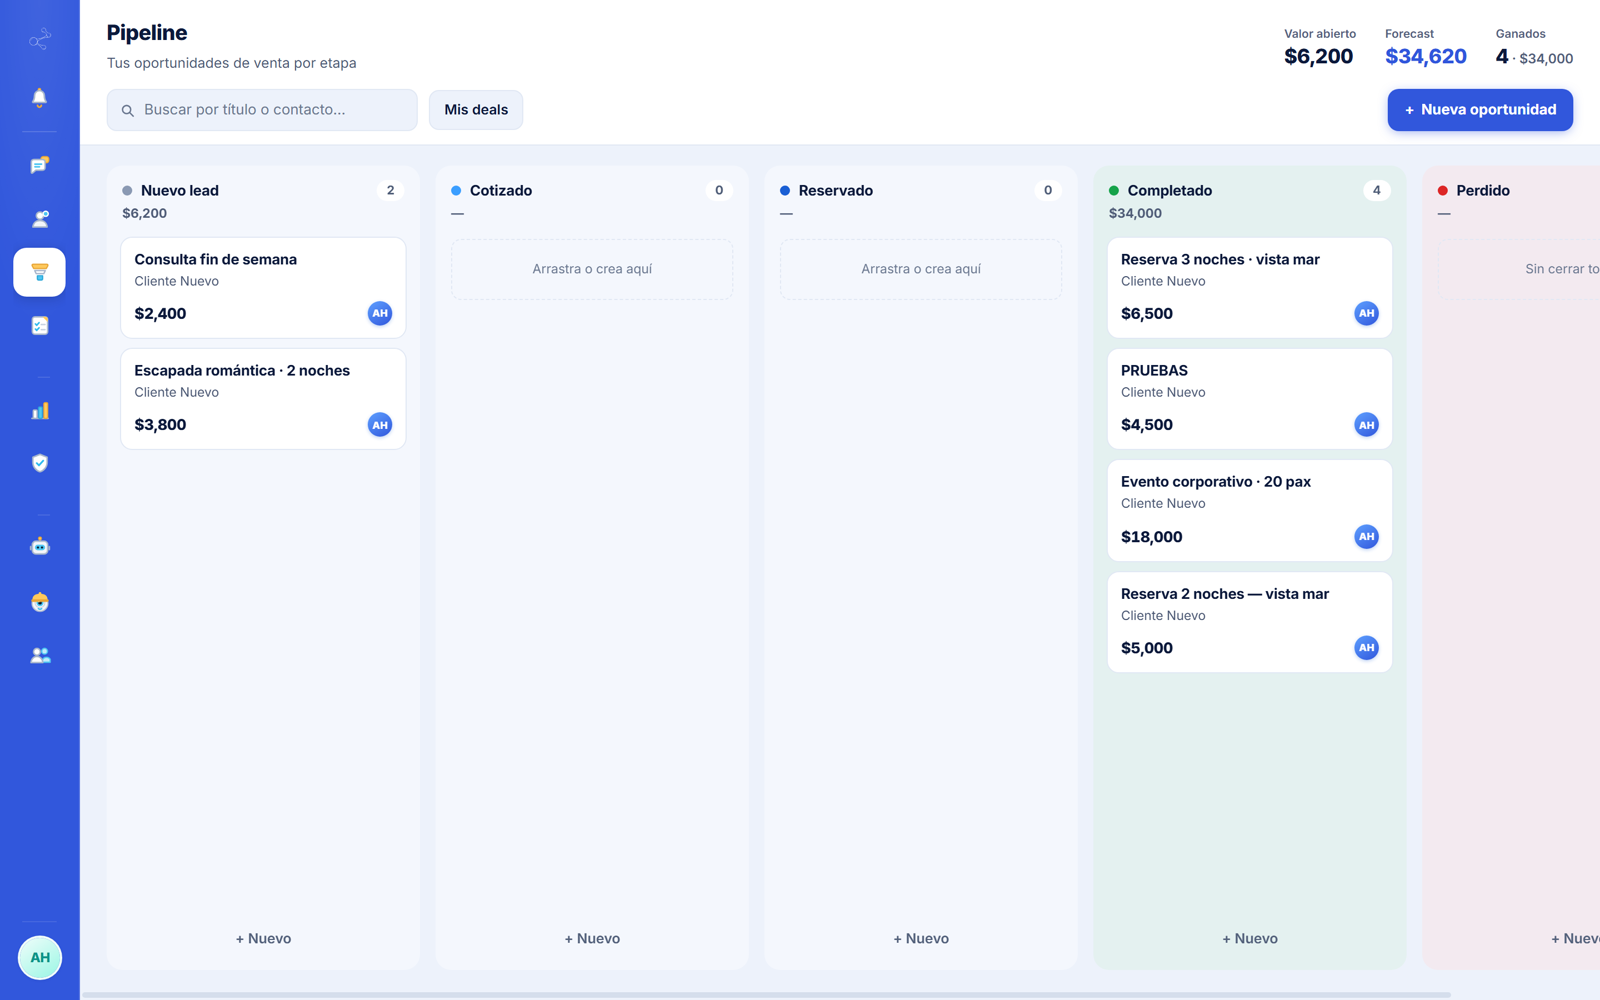The height and width of the screenshot is (1000, 1600).
Task: Open the chat messages sidebar icon
Action: [39, 165]
